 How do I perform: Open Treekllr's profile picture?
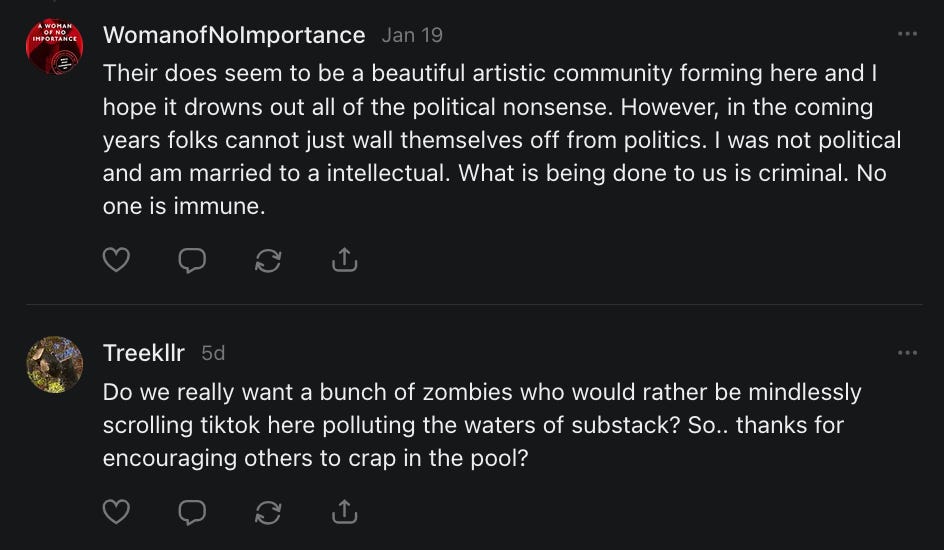[54, 364]
